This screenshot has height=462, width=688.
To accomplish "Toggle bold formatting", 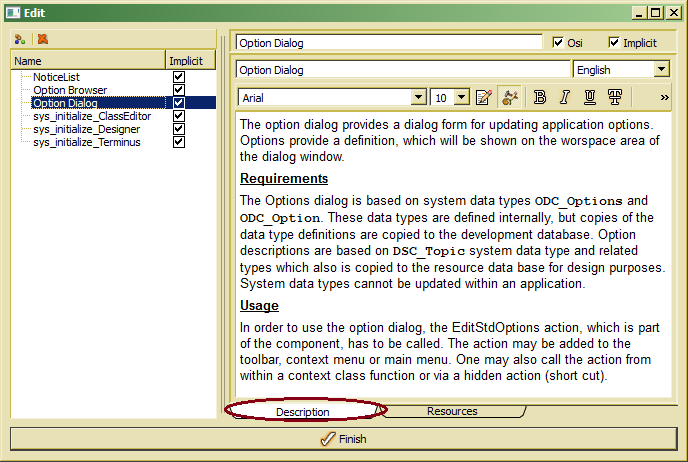I will click(x=540, y=97).
